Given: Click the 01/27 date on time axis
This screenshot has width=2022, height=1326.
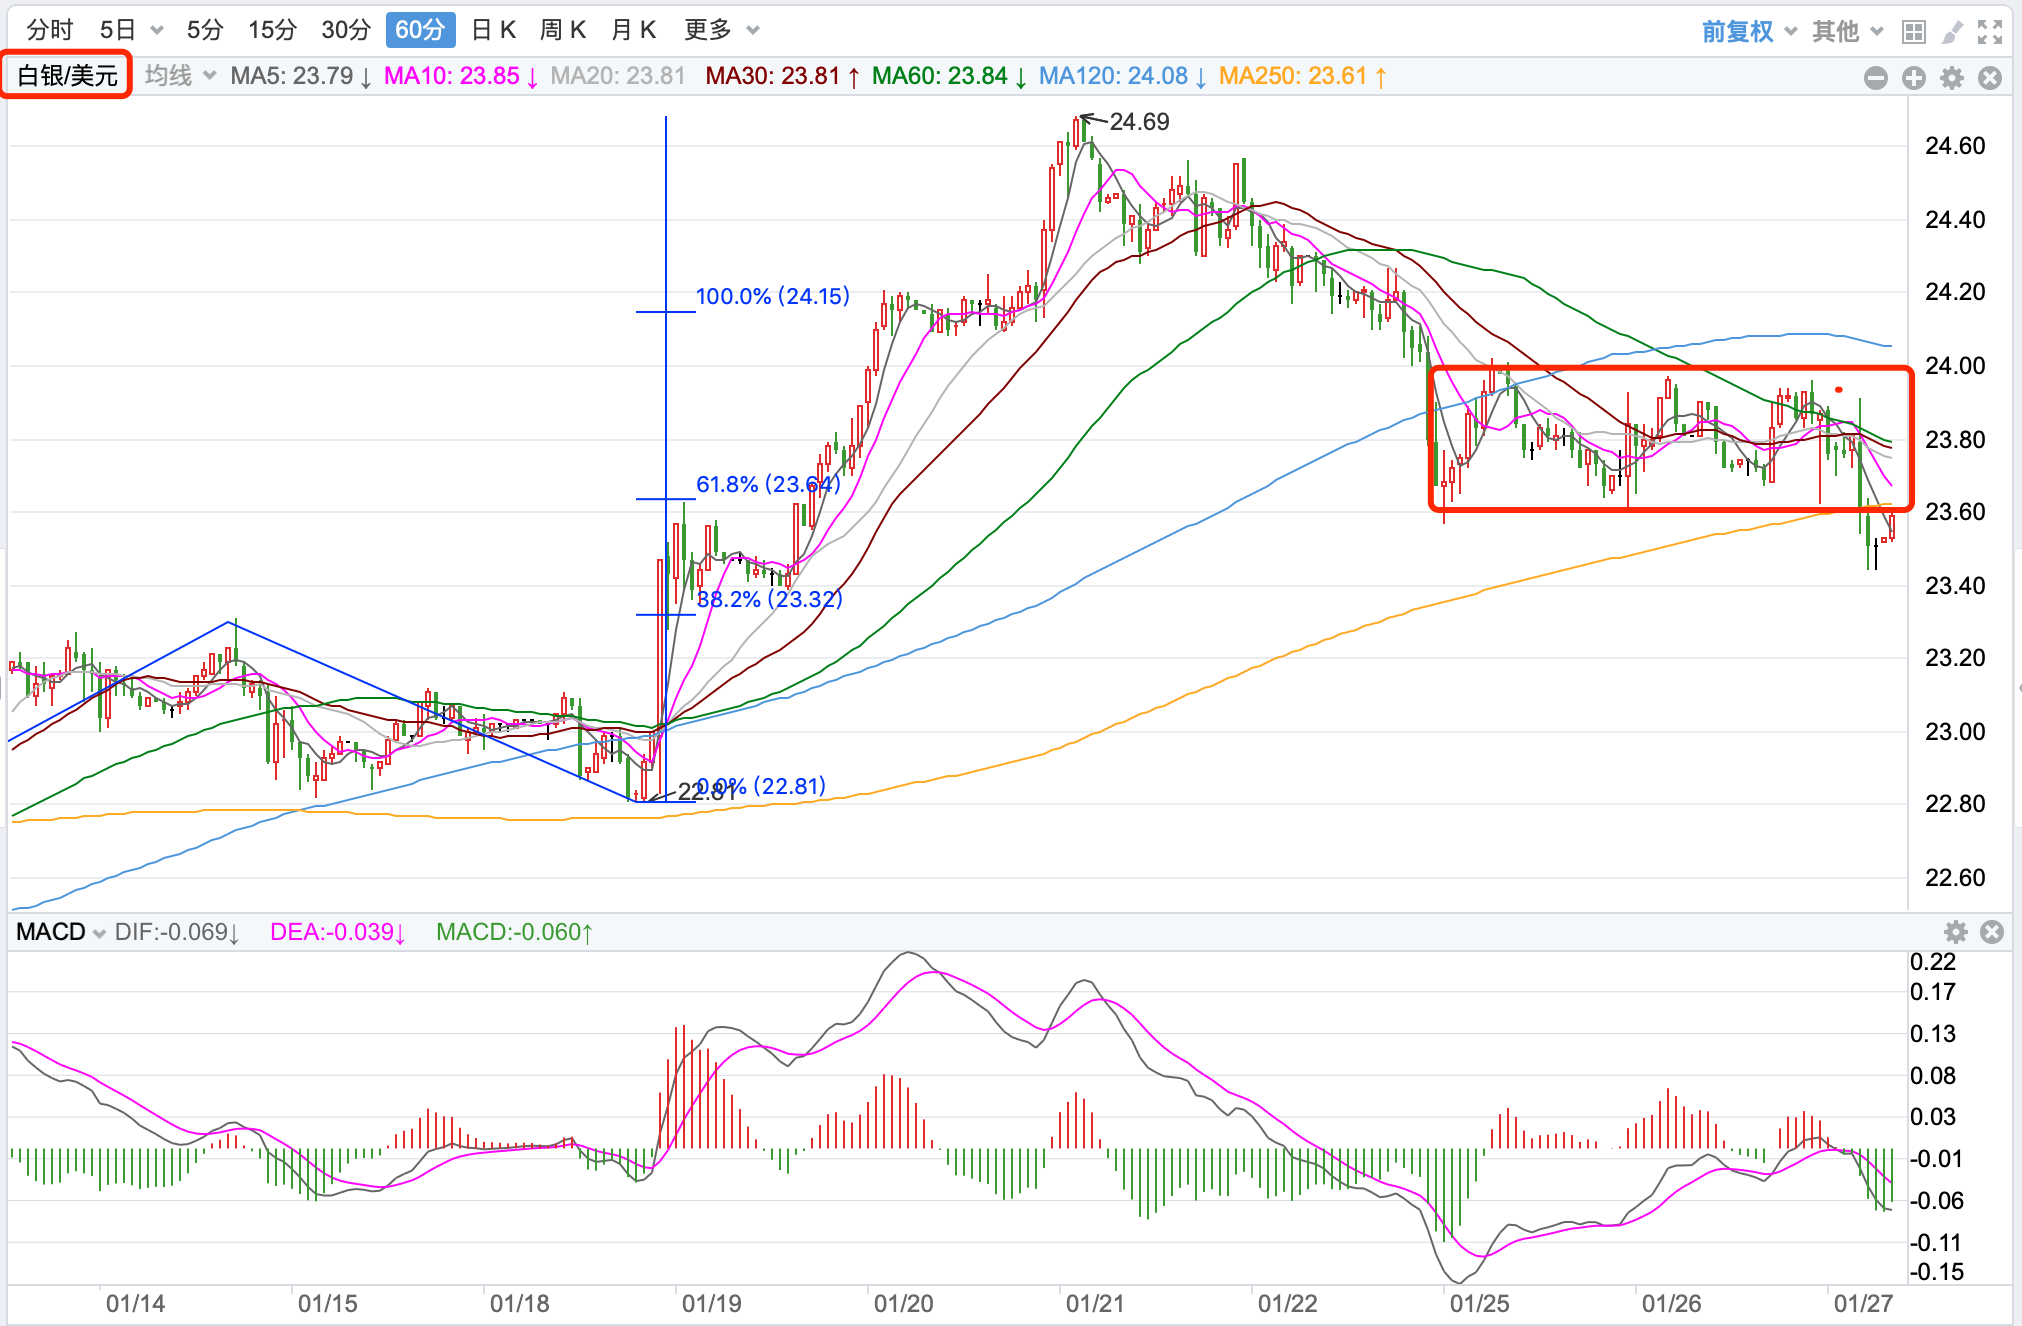Looking at the screenshot, I should (x=1863, y=1304).
